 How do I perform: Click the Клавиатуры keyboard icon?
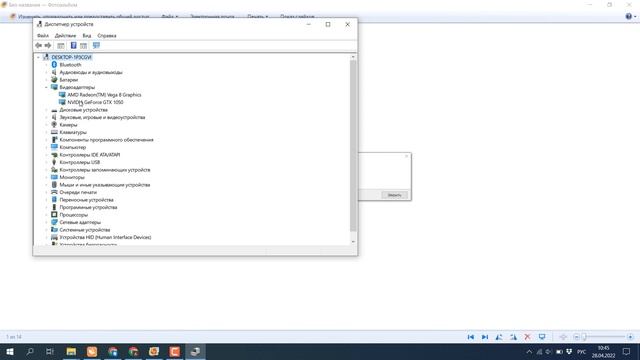54,132
